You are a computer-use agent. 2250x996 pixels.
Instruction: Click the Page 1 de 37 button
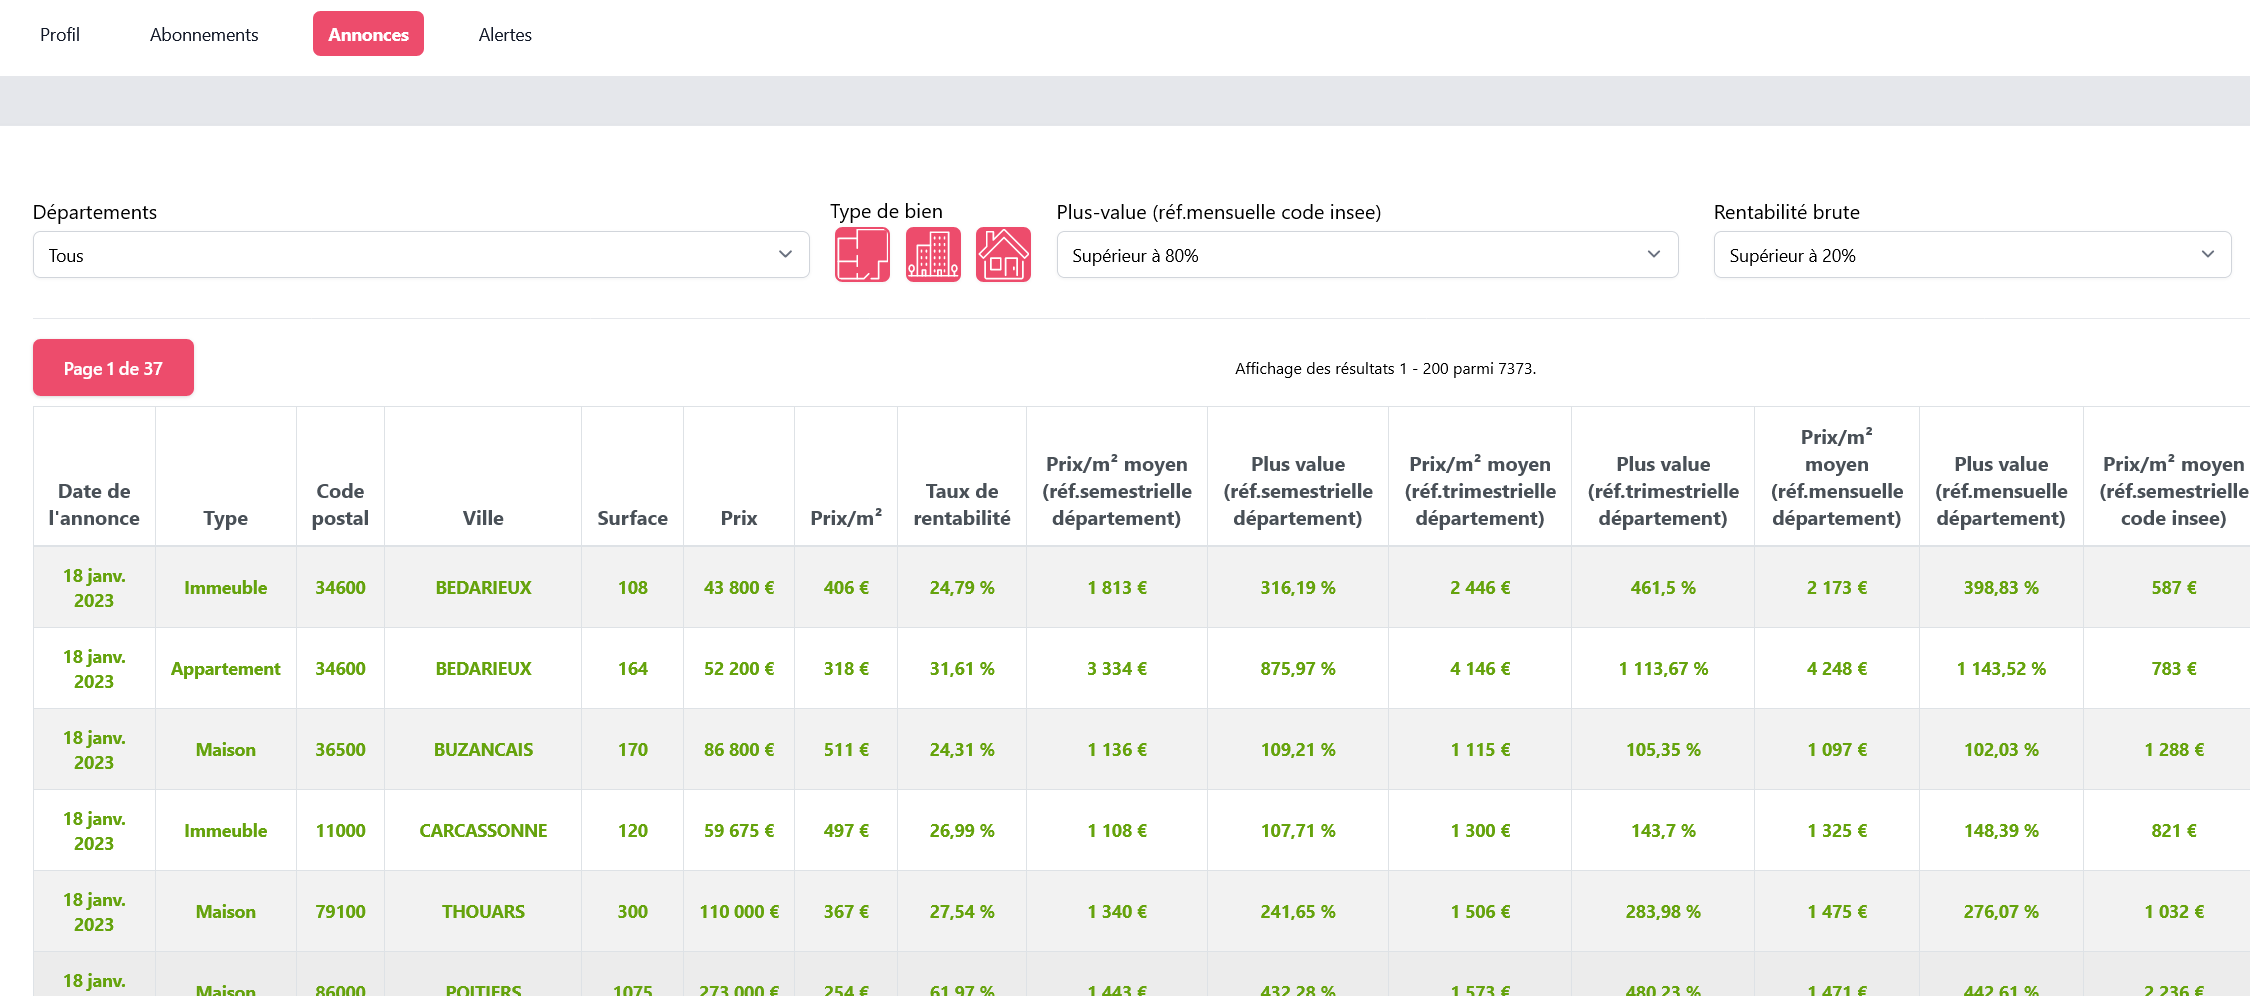(x=113, y=368)
